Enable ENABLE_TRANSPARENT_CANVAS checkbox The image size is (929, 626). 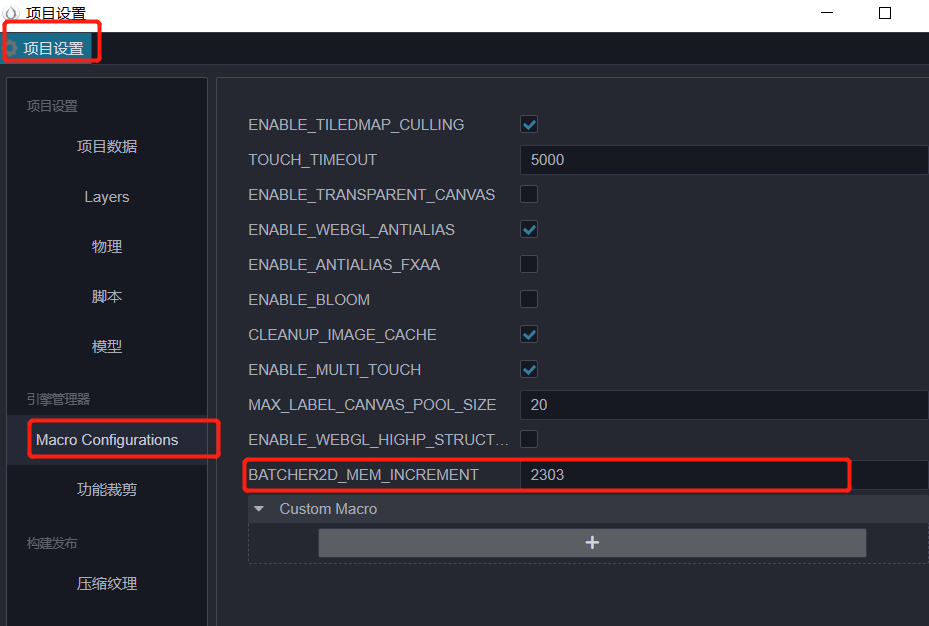click(529, 194)
